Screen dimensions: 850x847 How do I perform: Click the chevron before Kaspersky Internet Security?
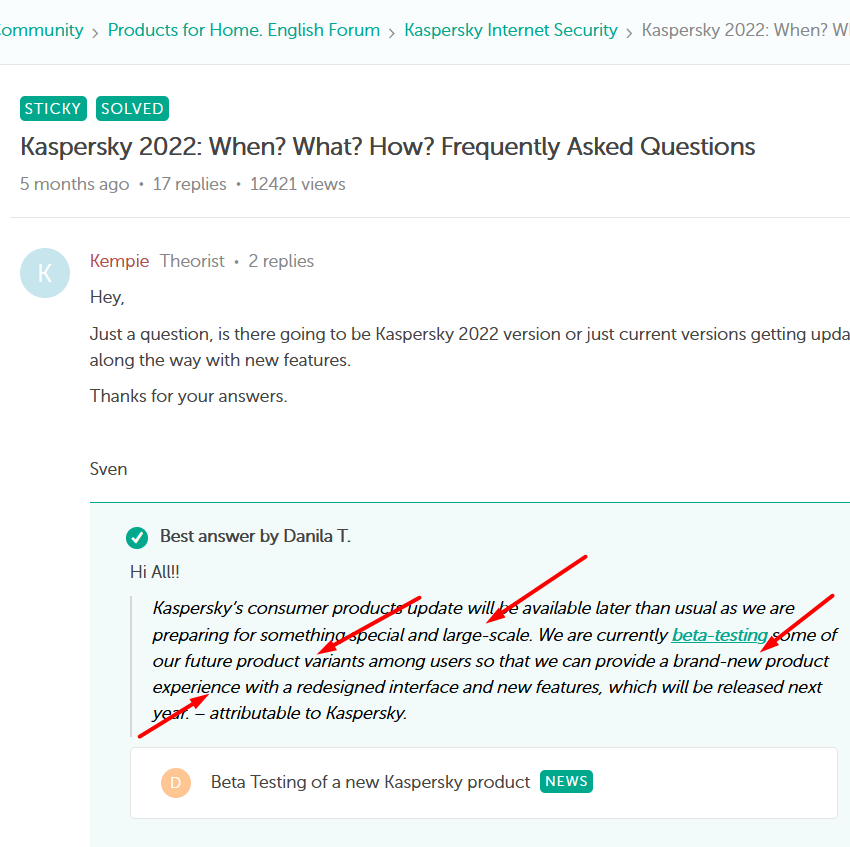(x=392, y=32)
